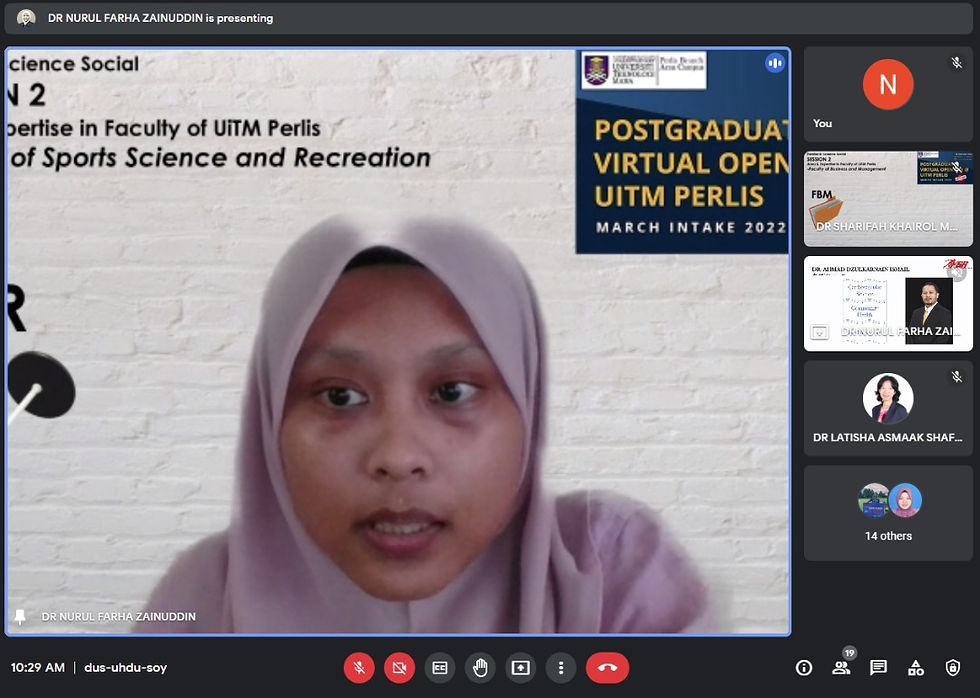Open the '14 others' participants tile
This screenshot has width=980, height=698.
888,513
